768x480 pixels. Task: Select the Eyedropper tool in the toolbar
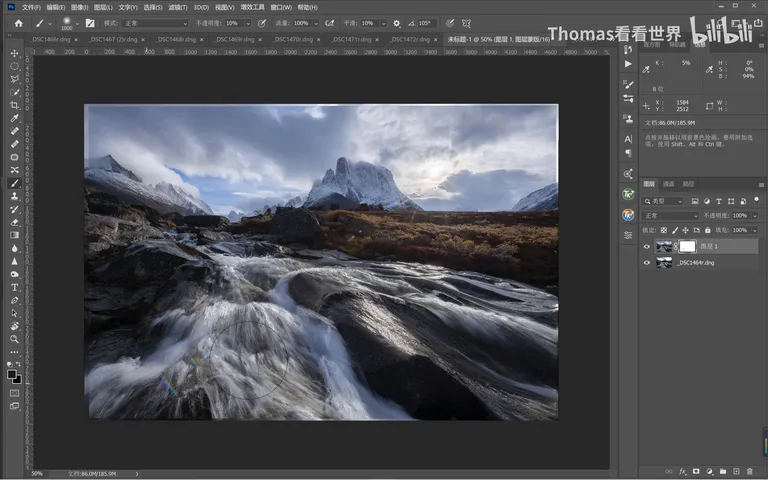(x=14, y=118)
